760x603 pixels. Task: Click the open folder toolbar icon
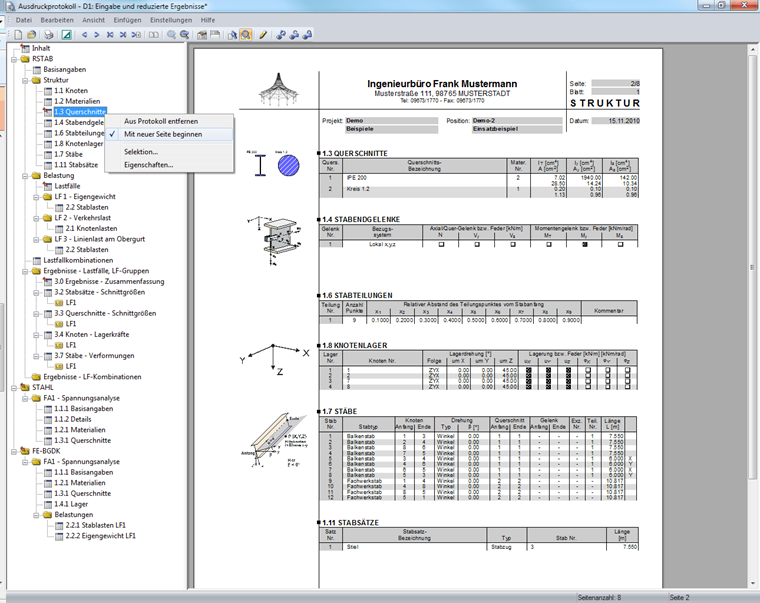[30, 34]
